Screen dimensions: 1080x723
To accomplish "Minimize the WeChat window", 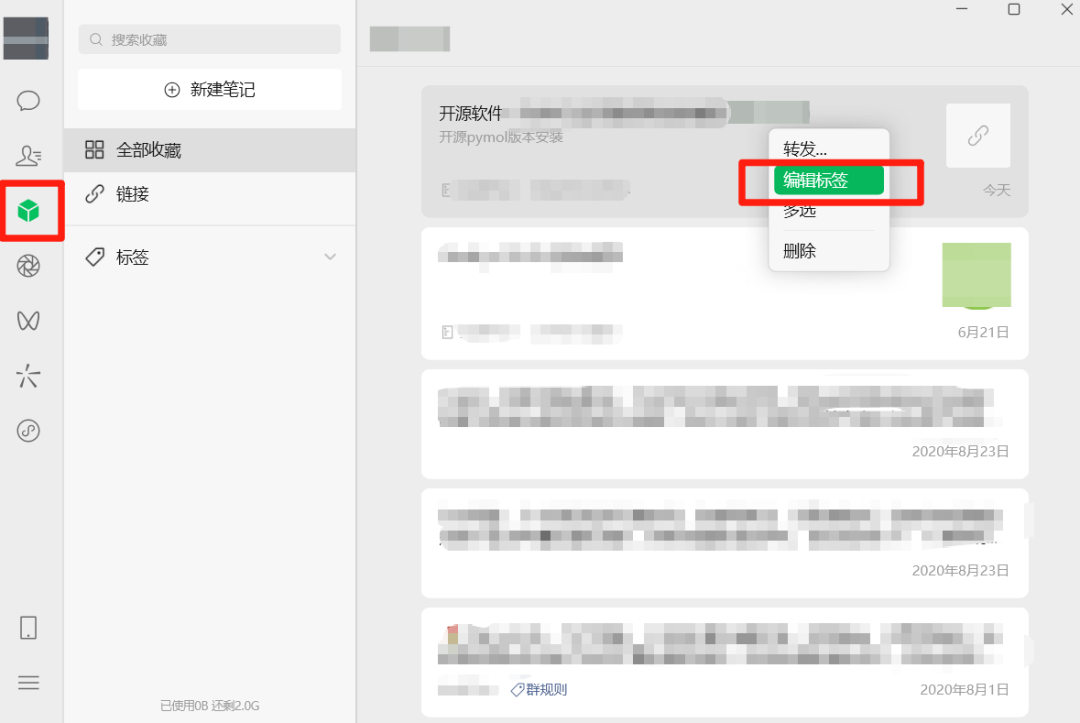I will pos(962,9).
